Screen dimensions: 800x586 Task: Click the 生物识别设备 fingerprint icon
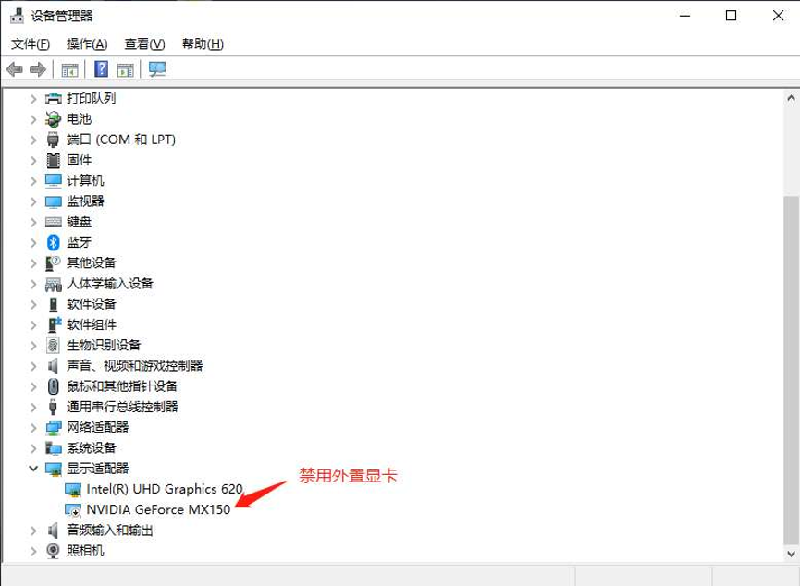point(53,345)
